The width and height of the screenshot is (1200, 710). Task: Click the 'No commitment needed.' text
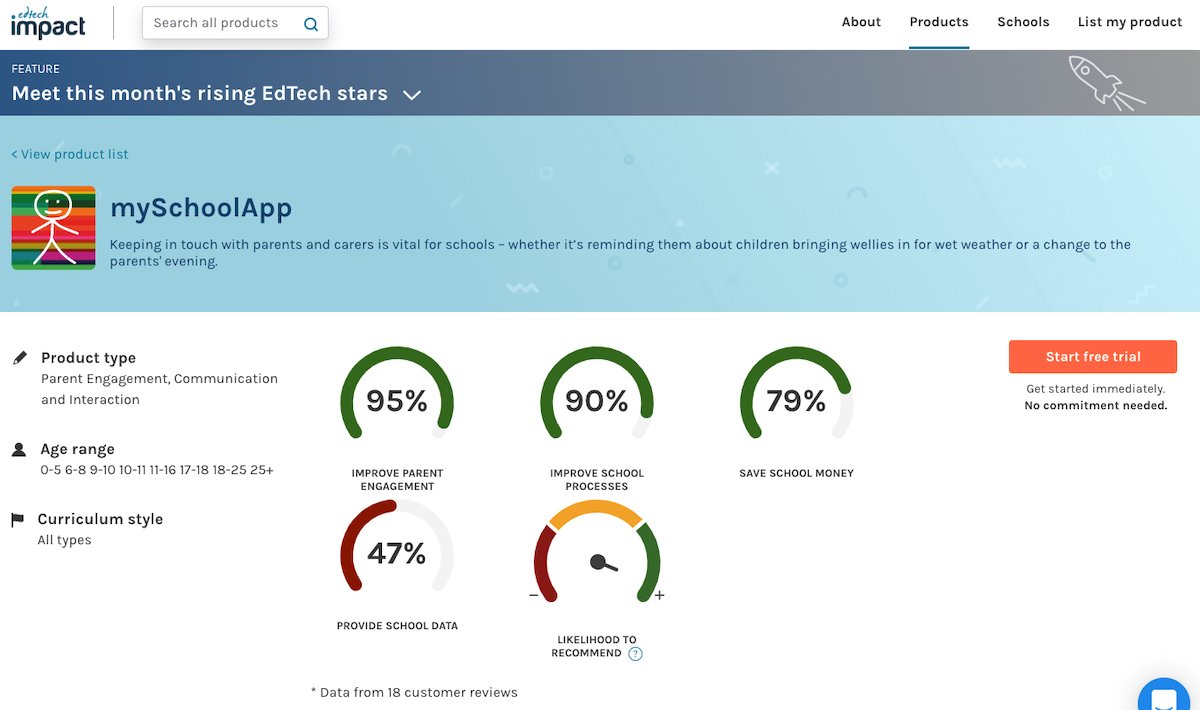(x=1096, y=406)
